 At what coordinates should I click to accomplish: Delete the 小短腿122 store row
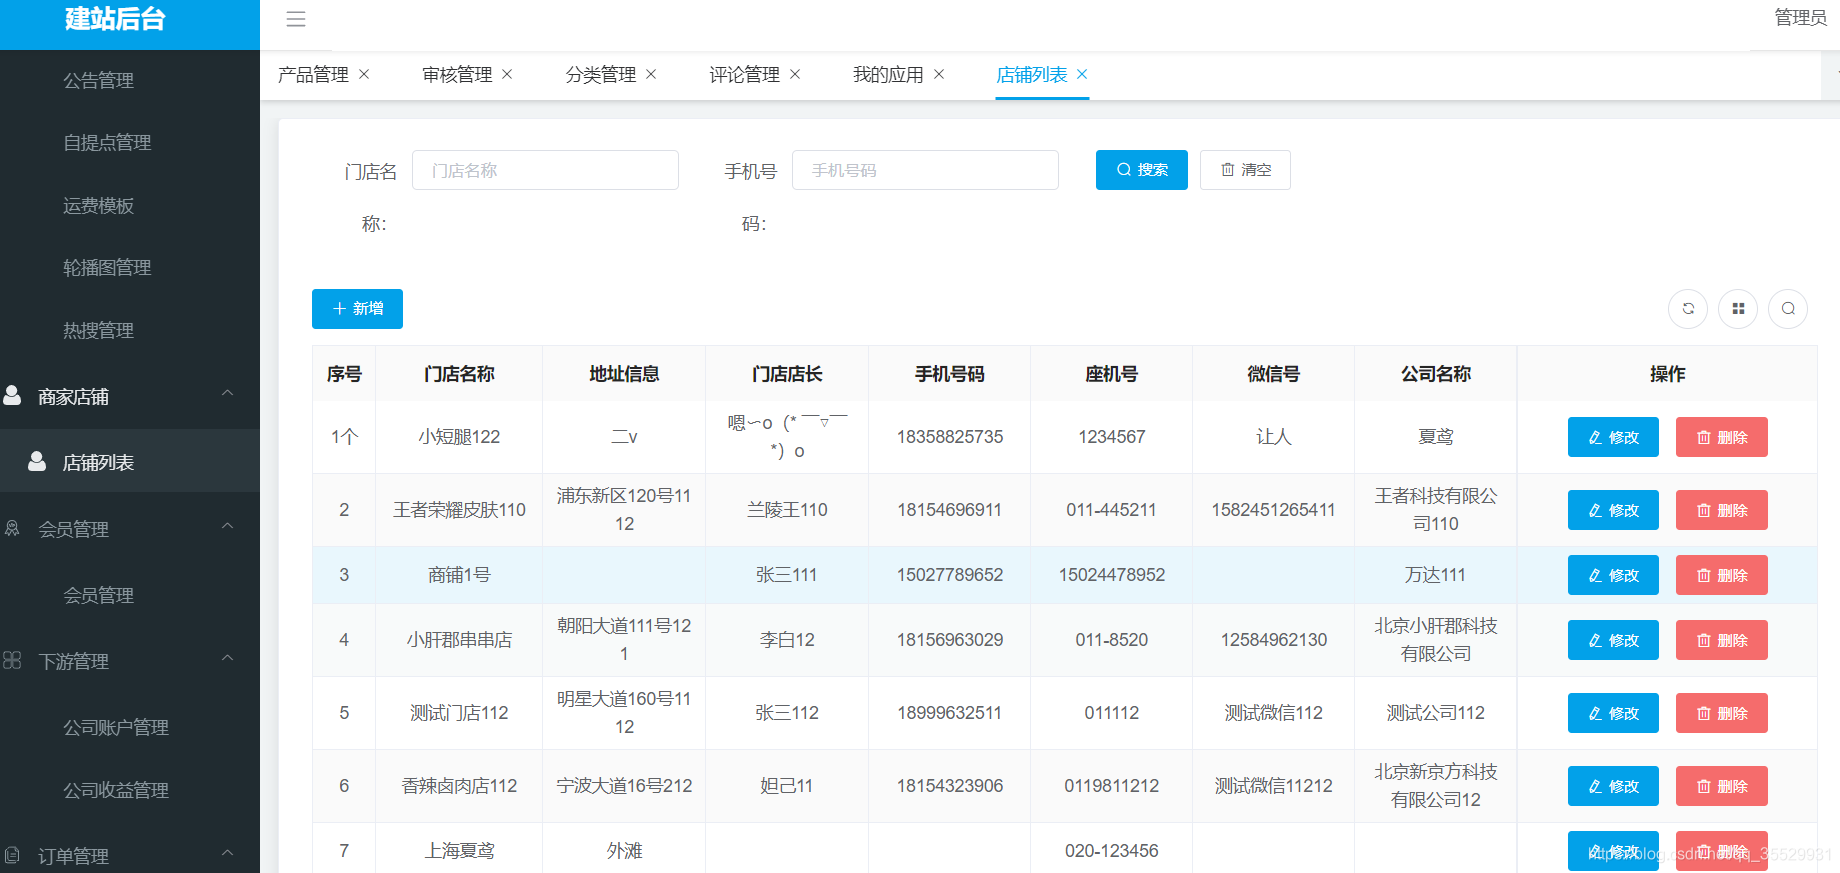pyautogui.click(x=1722, y=437)
